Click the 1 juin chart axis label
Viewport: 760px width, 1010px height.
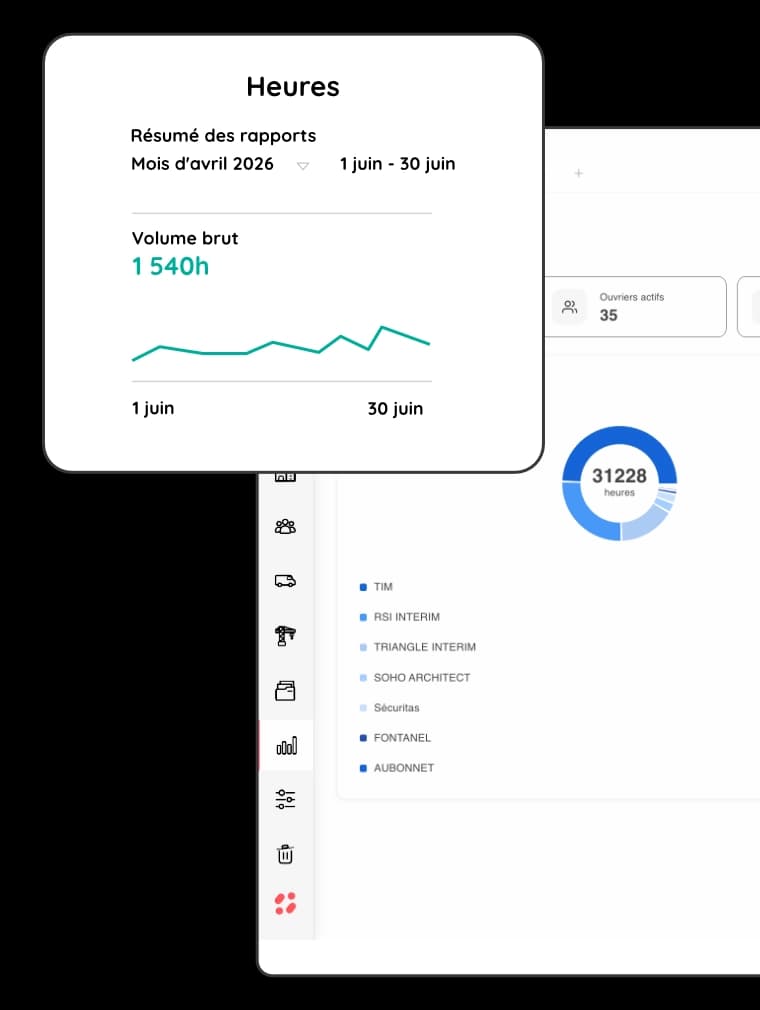tap(153, 408)
